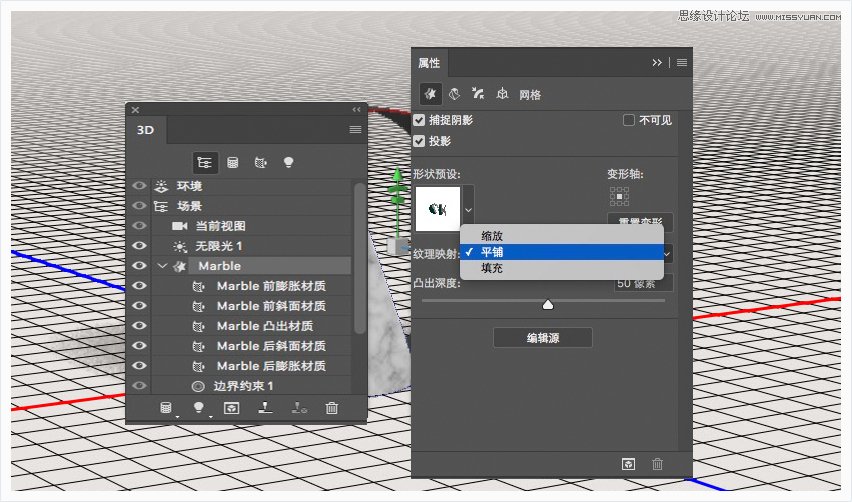
Task: Select Marble 前斜面材质 row
Action: coord(252,306)
